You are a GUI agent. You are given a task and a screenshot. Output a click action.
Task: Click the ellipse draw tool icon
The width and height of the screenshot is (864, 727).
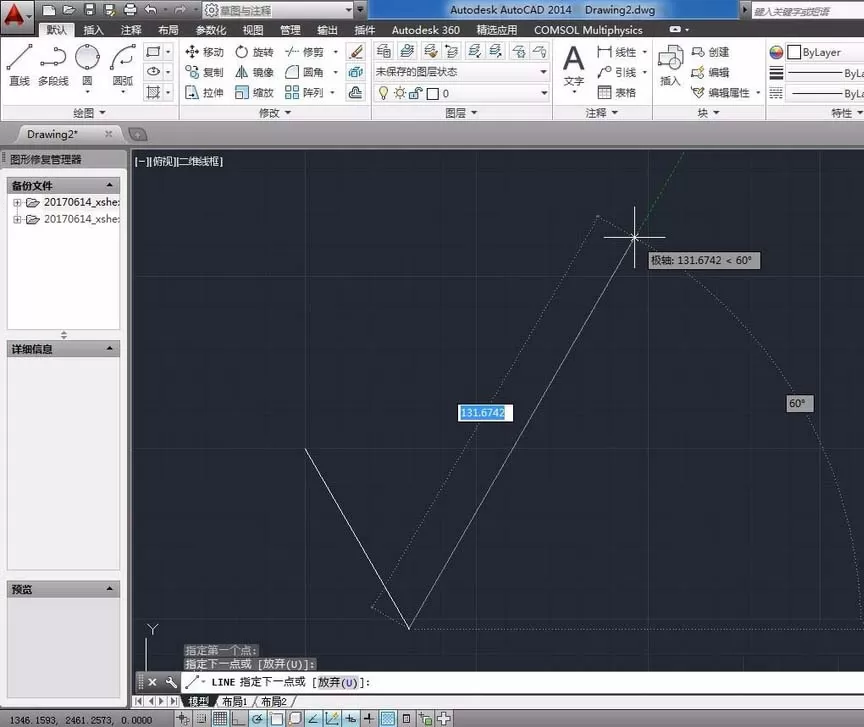coord(153,72)
